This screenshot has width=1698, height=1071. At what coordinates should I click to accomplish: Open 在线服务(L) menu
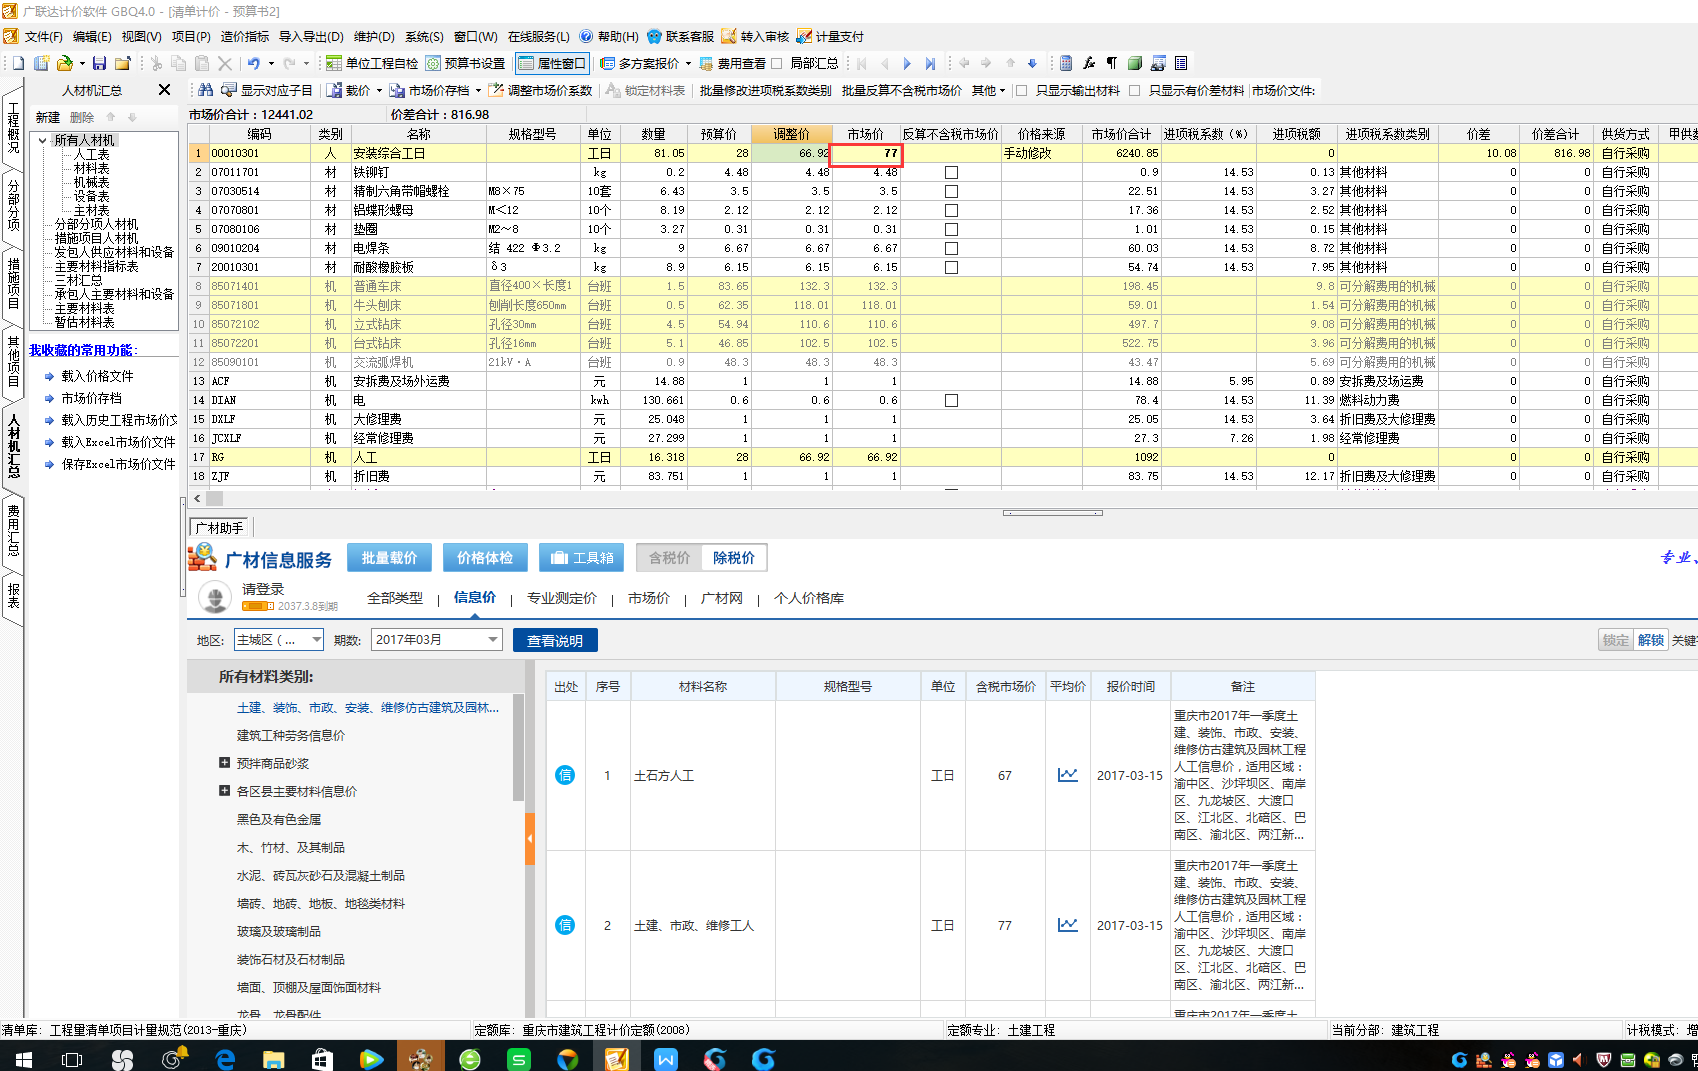539,36
